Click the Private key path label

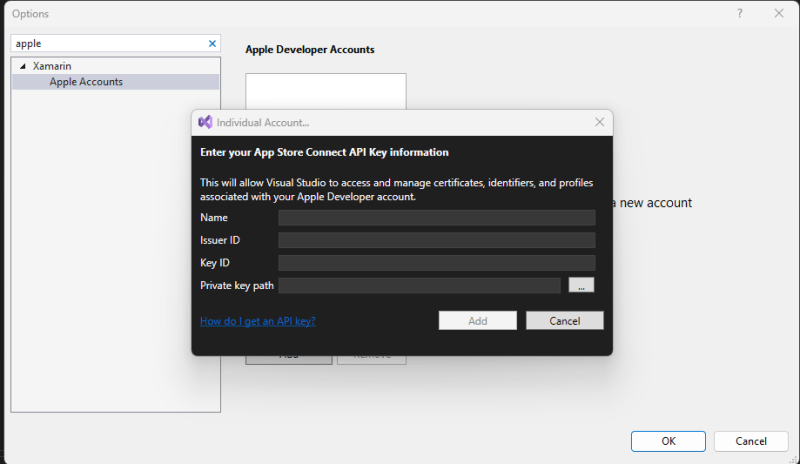[x=237, y=285]
